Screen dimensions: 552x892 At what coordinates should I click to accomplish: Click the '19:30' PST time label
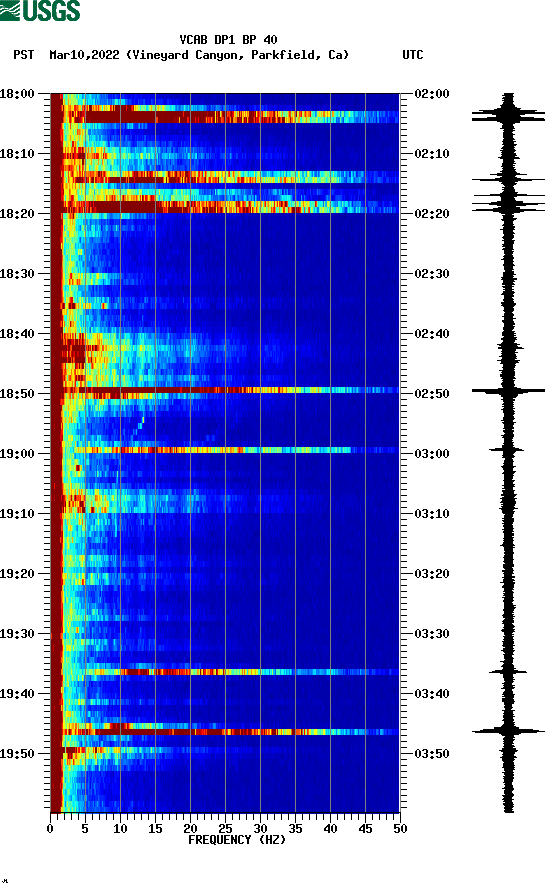tap(17, 634)
